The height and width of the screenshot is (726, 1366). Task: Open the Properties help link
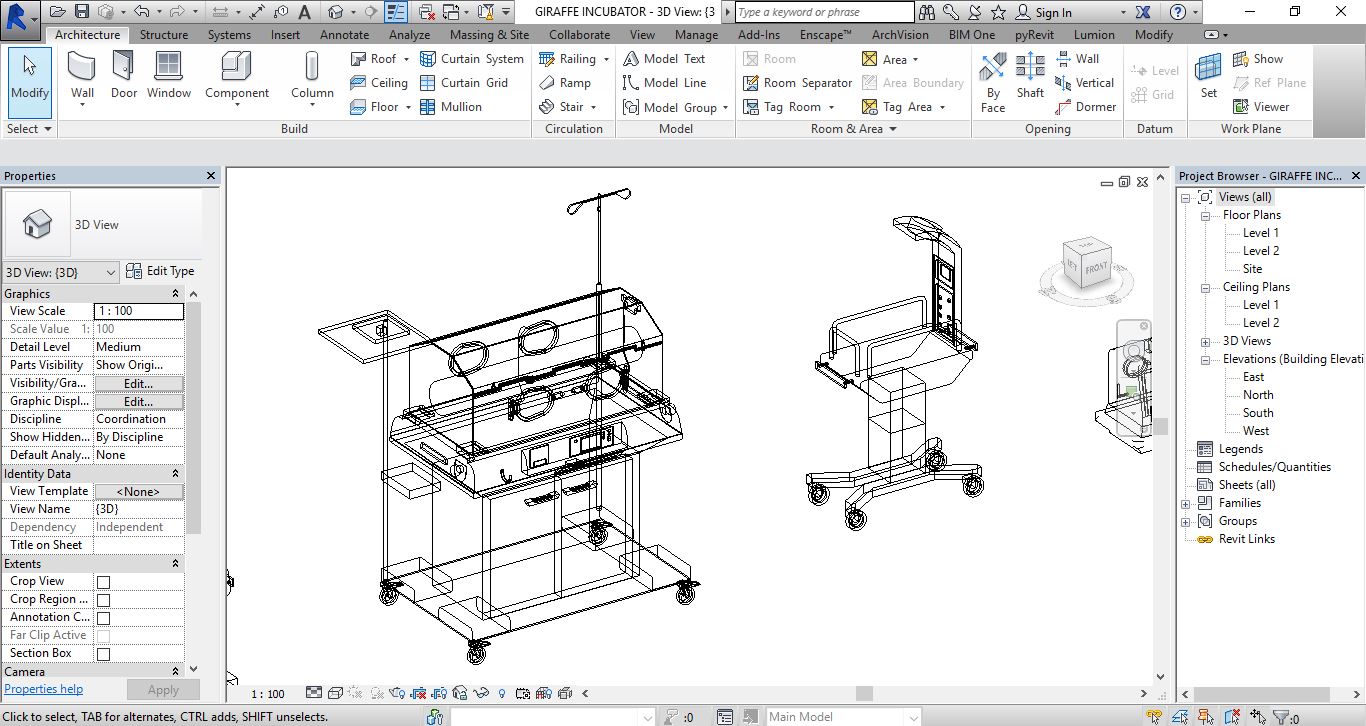(x=44, y=689)
